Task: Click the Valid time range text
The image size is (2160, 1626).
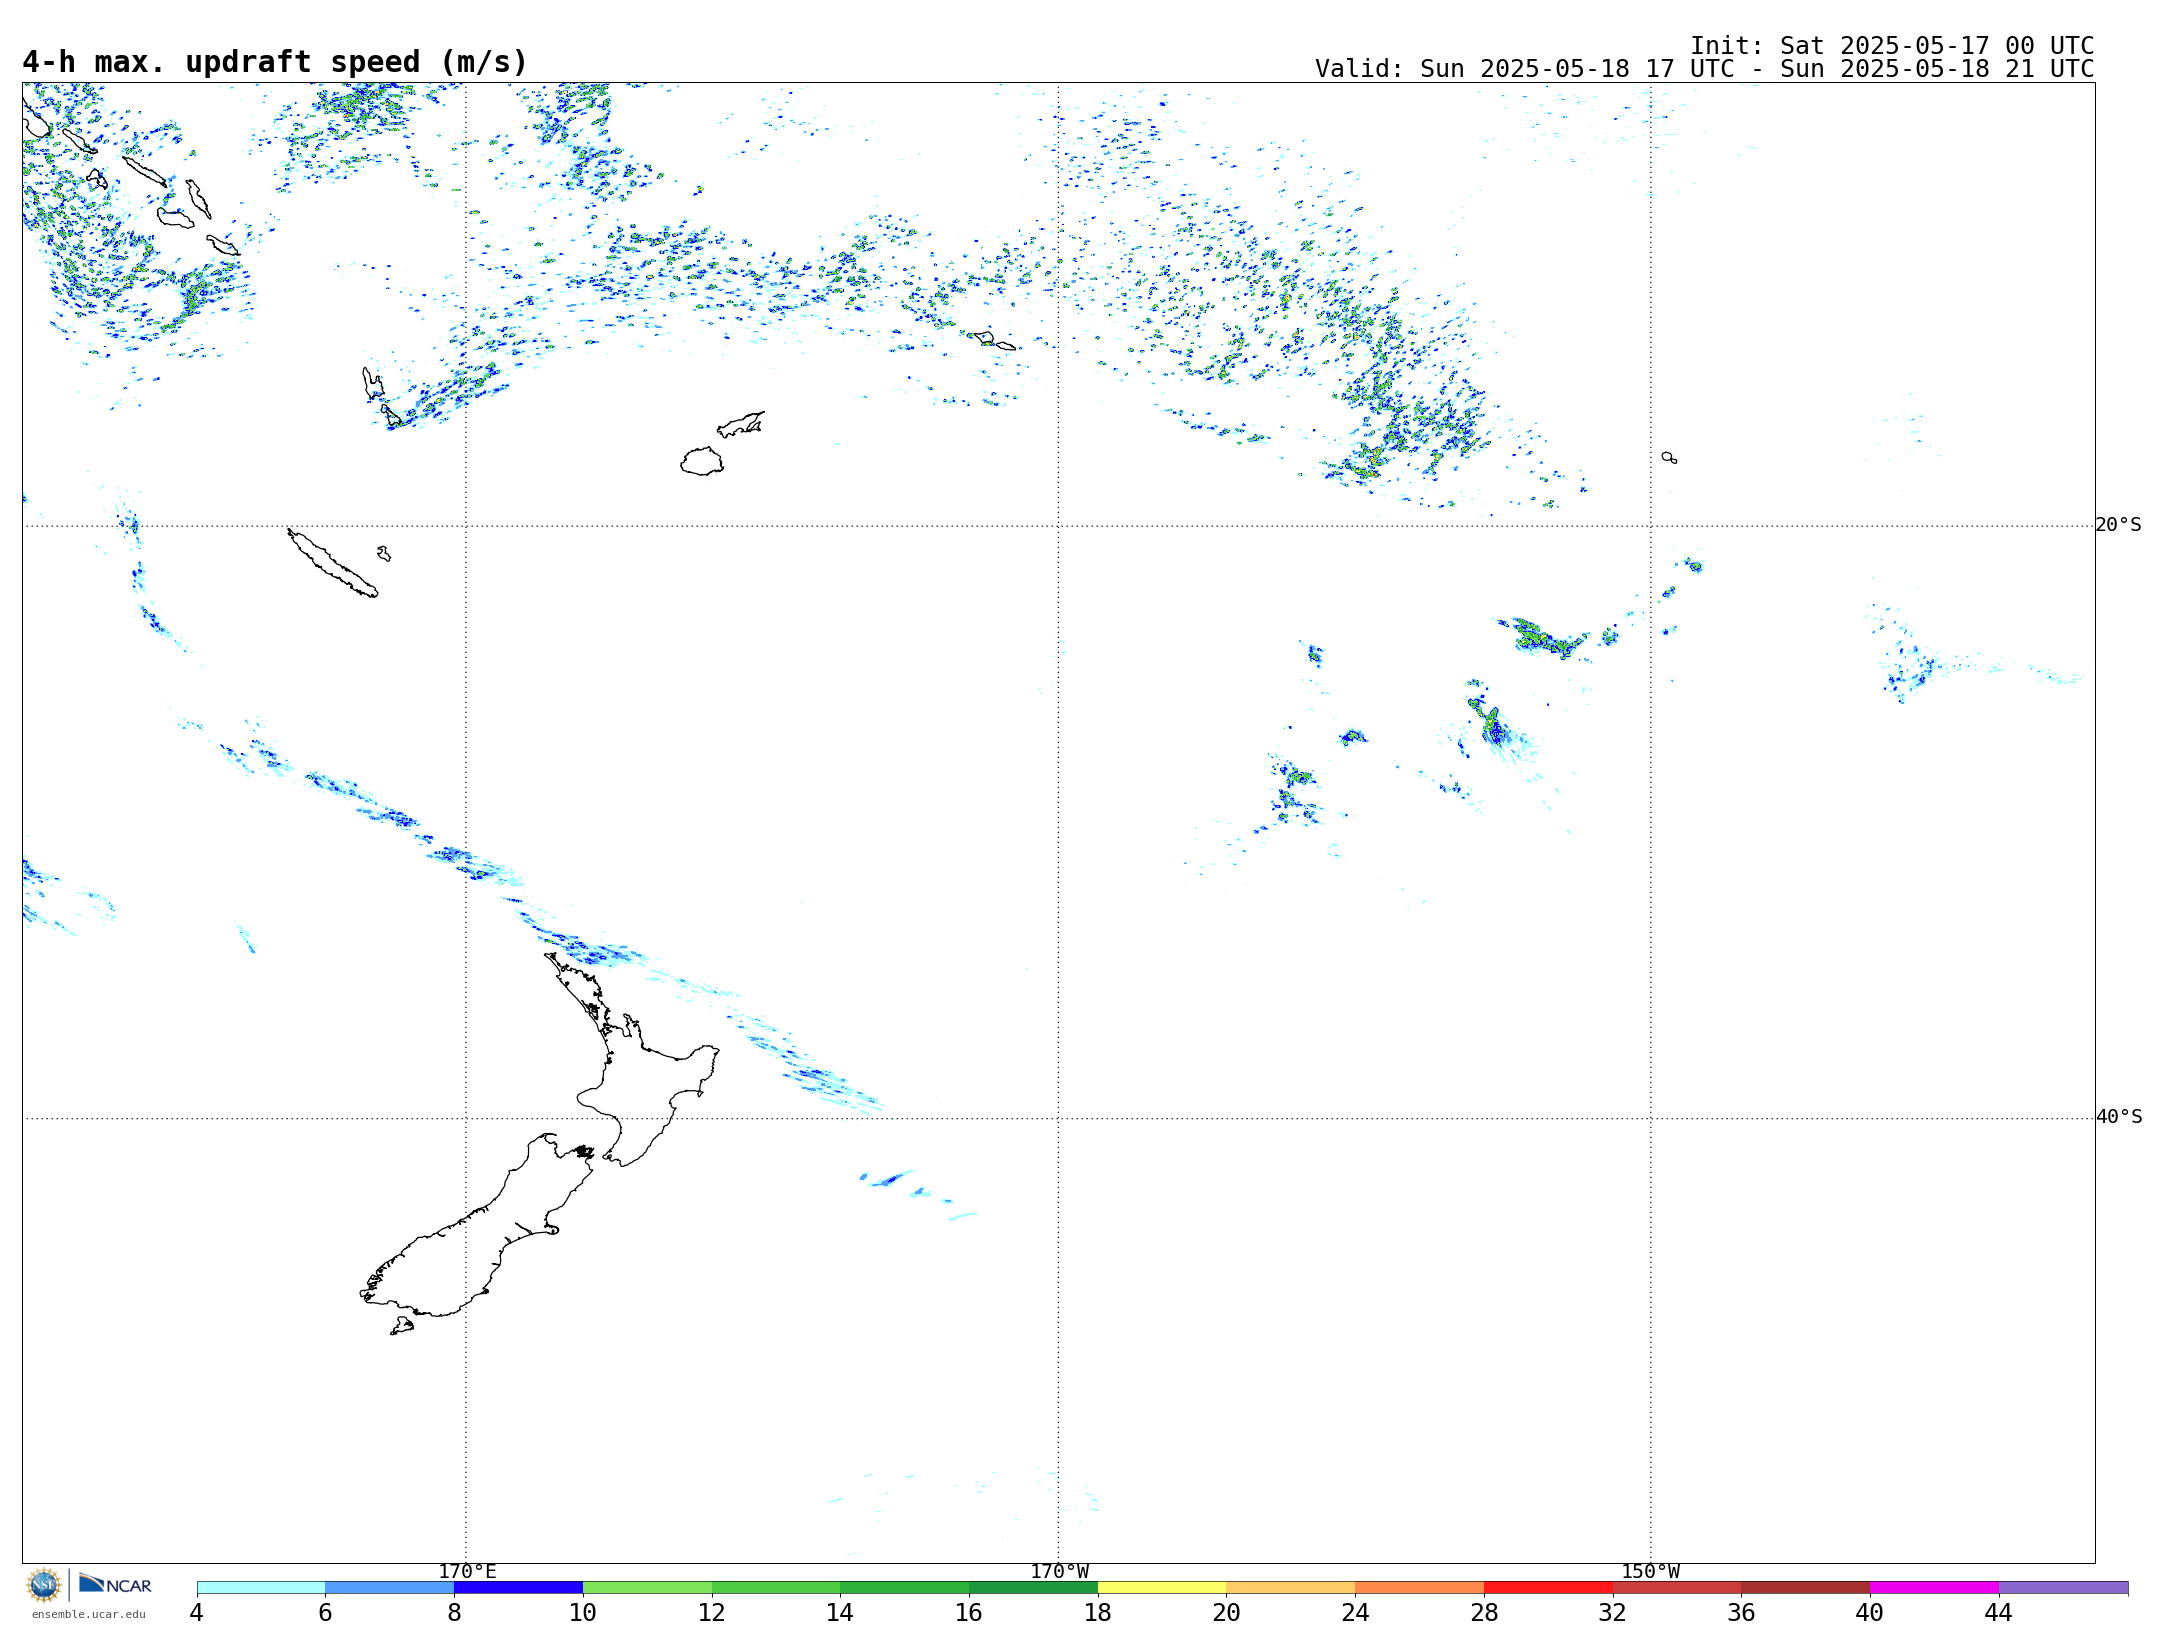Action: tap(1704, 69)
